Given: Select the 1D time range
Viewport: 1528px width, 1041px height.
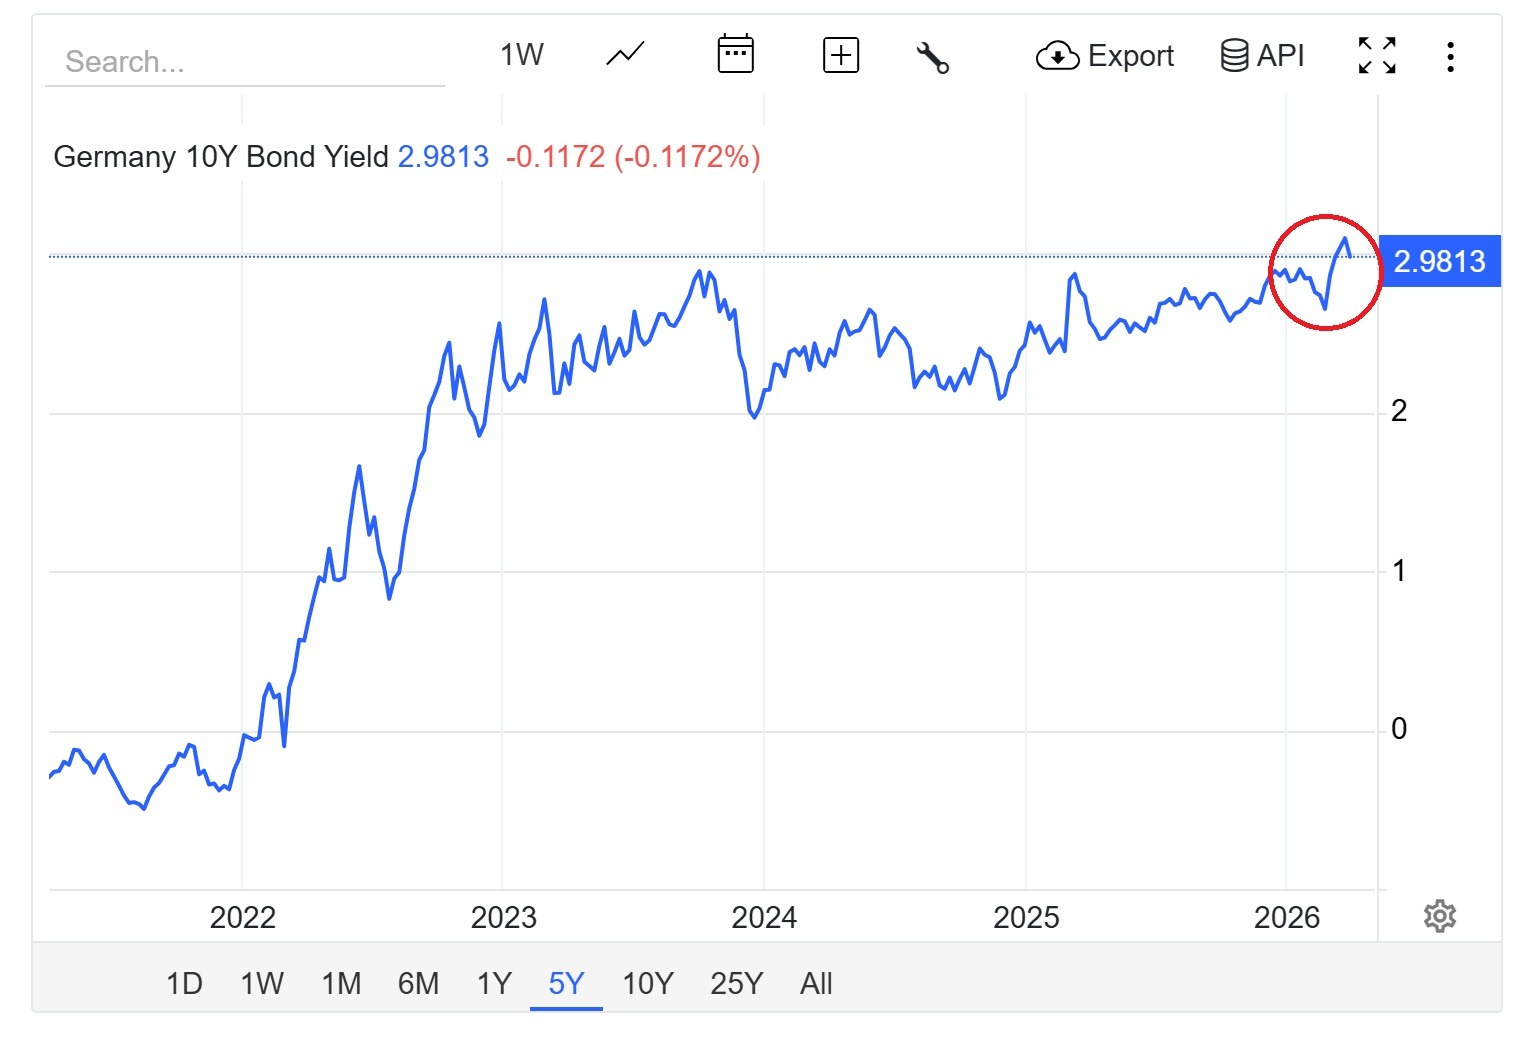Looking at the screenshot, I should tap(184, 984).
